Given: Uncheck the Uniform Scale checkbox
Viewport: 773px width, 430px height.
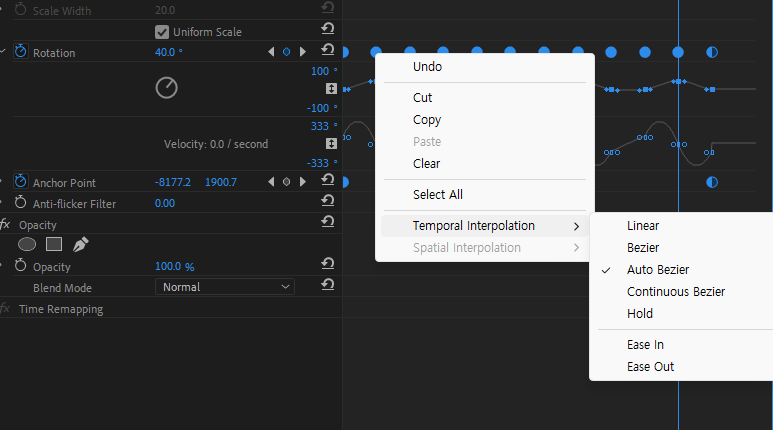Looking at the screenshot, I should 162,32.
